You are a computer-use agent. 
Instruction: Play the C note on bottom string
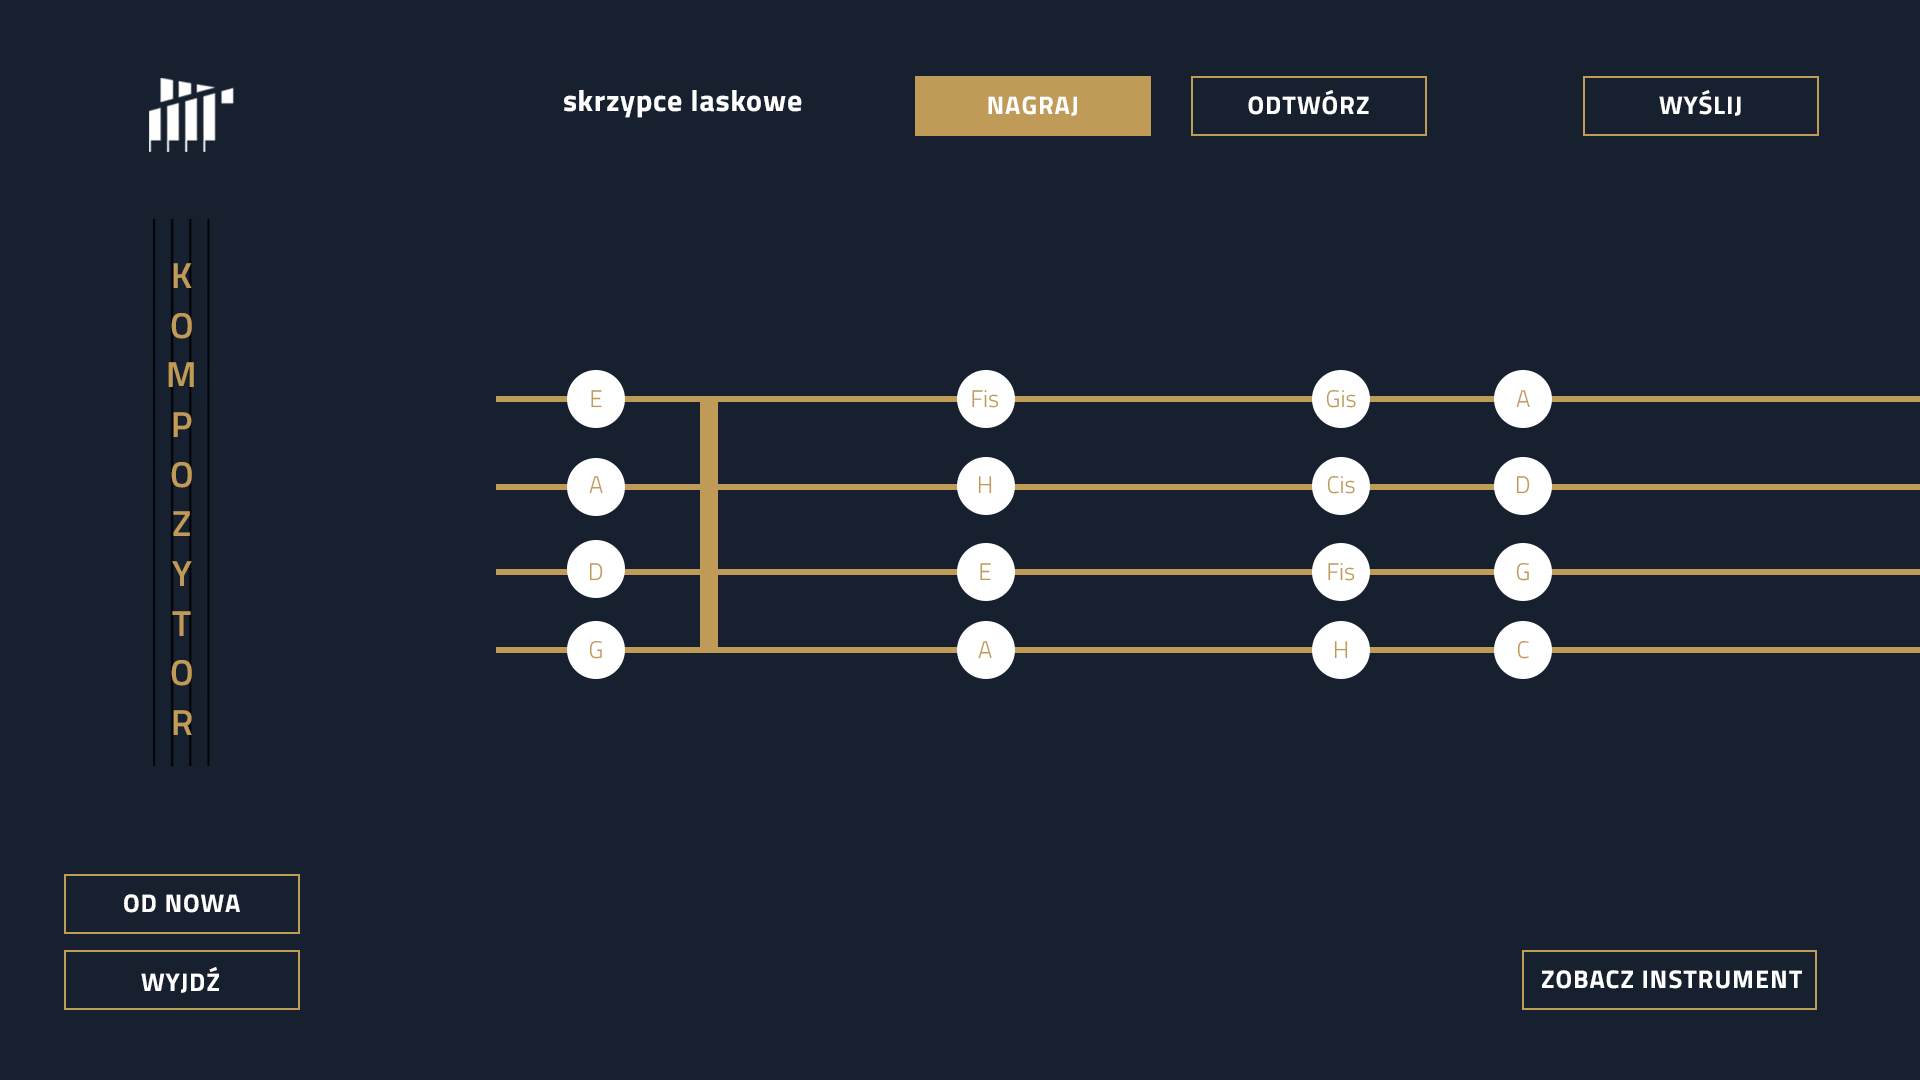[1523, 650]
